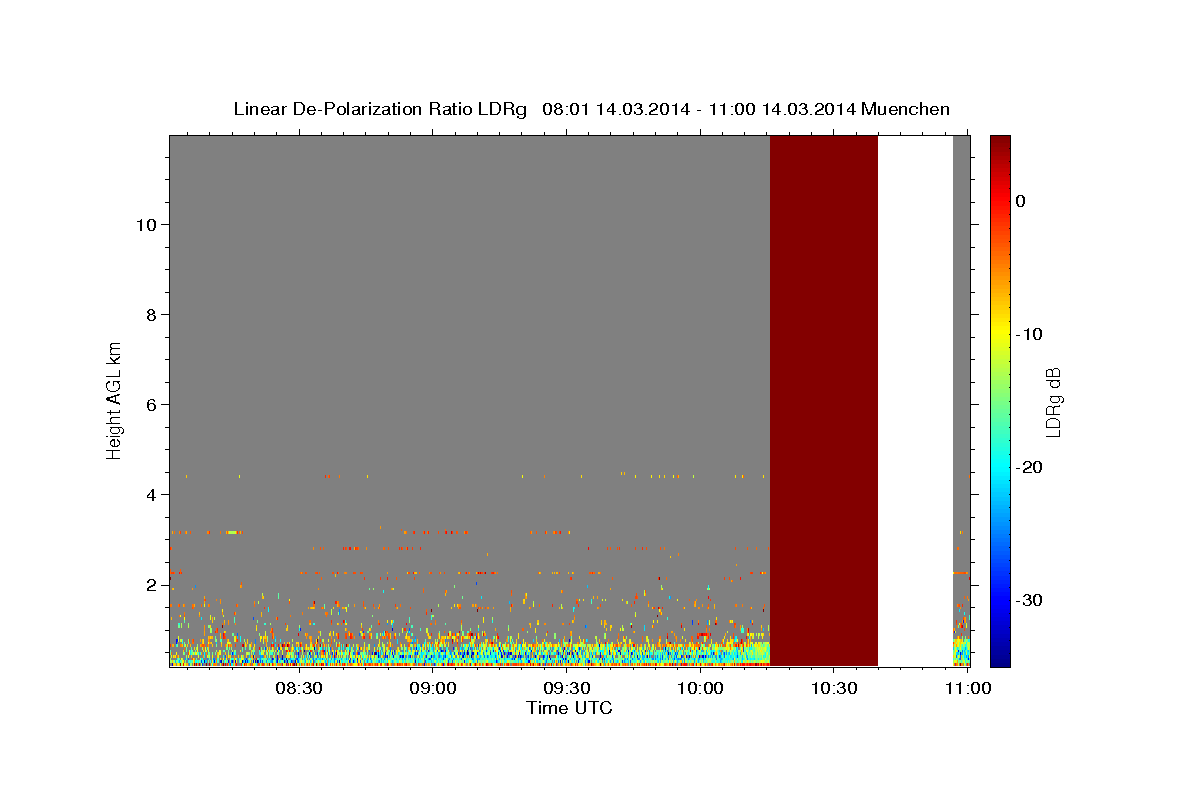Click the colorbar value label -10
Viewport: 1200px width, 800px height.
[x=1029, y=334]
